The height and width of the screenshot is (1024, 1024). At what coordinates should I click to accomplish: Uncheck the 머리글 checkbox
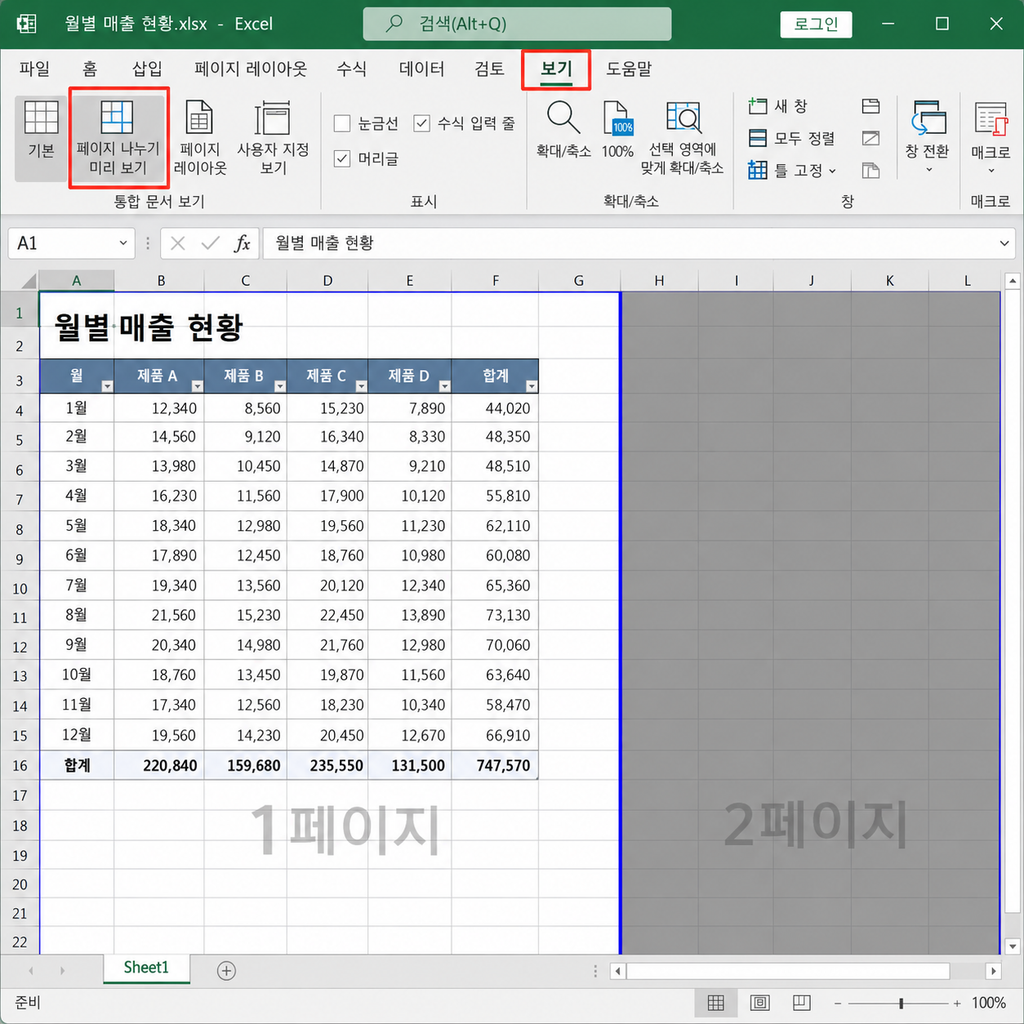pyautogui.click(x=342, y=158)
